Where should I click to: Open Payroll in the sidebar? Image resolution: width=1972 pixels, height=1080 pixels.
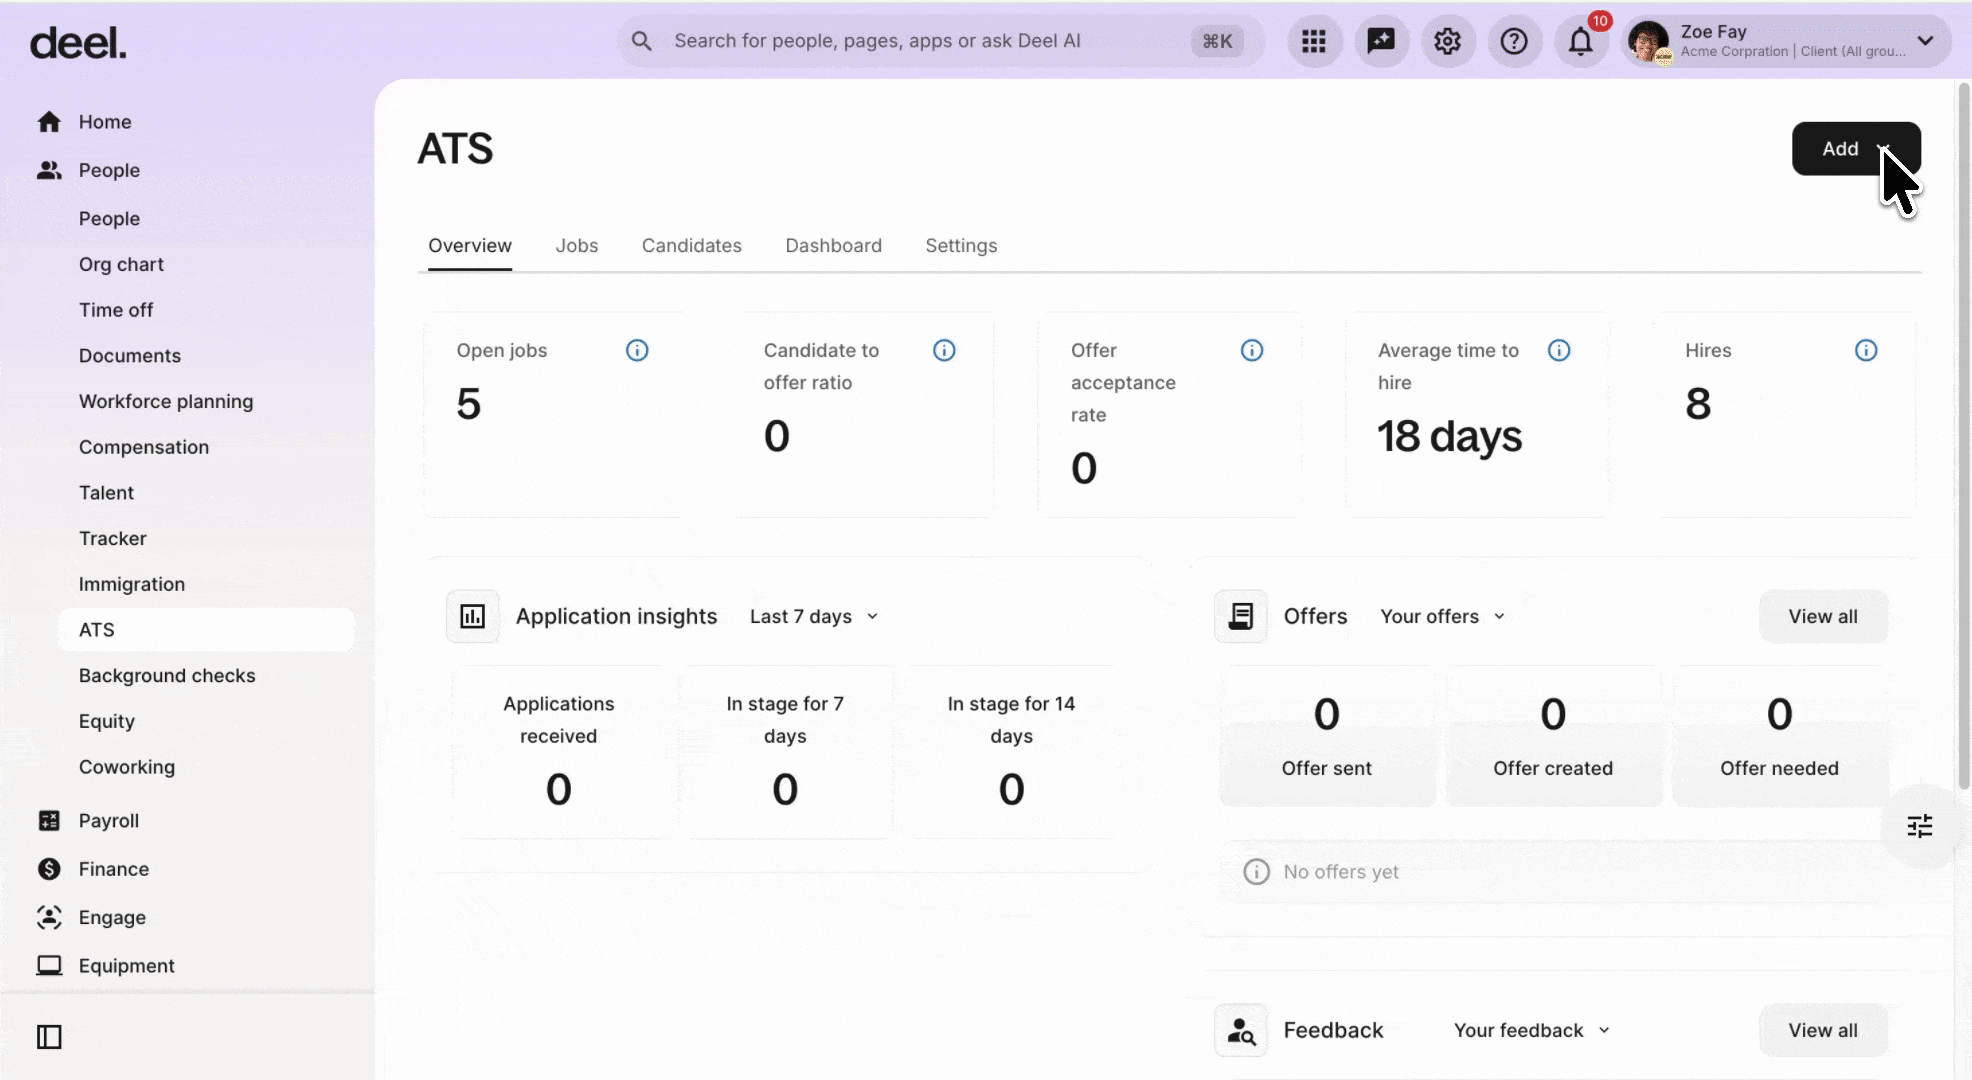(x=108, y=820)
